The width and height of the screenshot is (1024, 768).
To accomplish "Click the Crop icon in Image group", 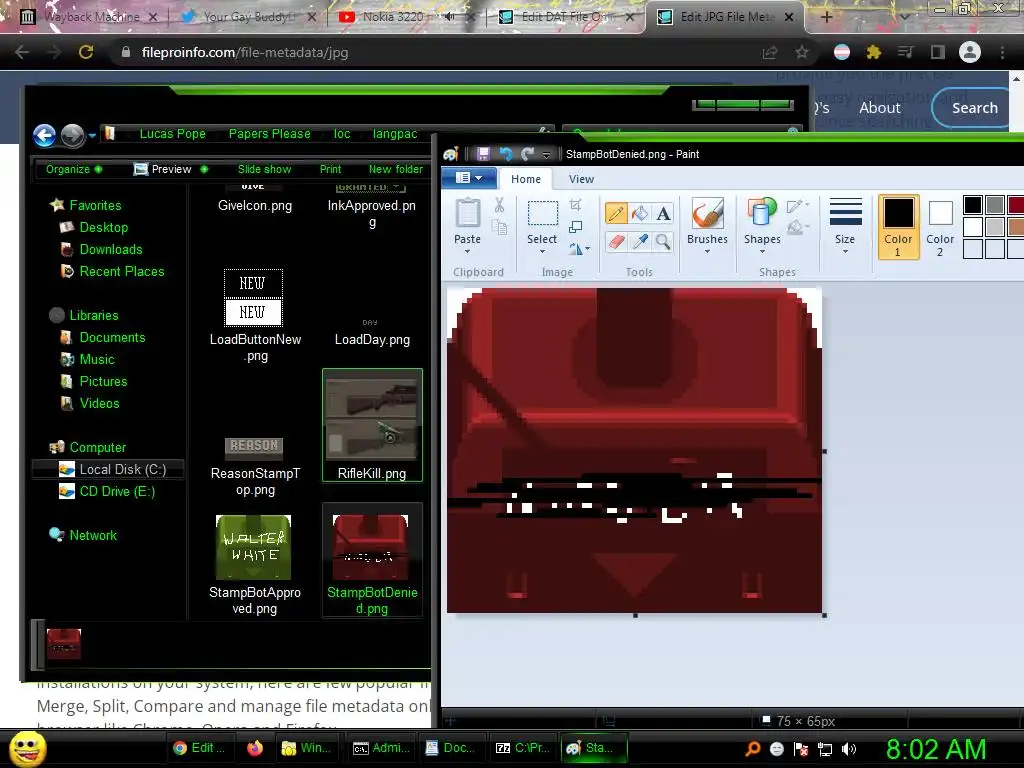I will click(575, 205).
